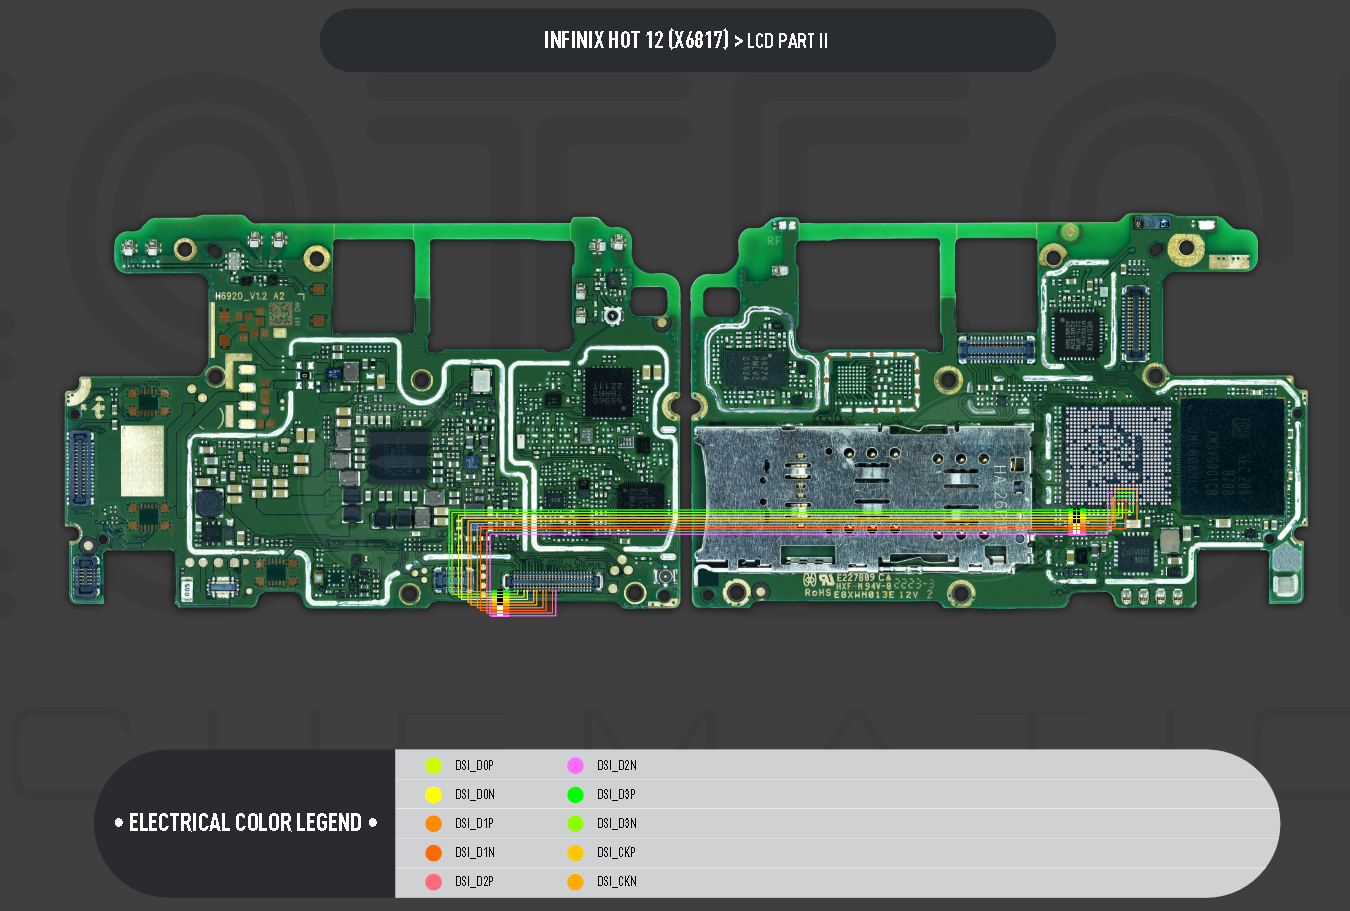
Task: Click the DSI_D0N legend label
Action: point(475,795)
